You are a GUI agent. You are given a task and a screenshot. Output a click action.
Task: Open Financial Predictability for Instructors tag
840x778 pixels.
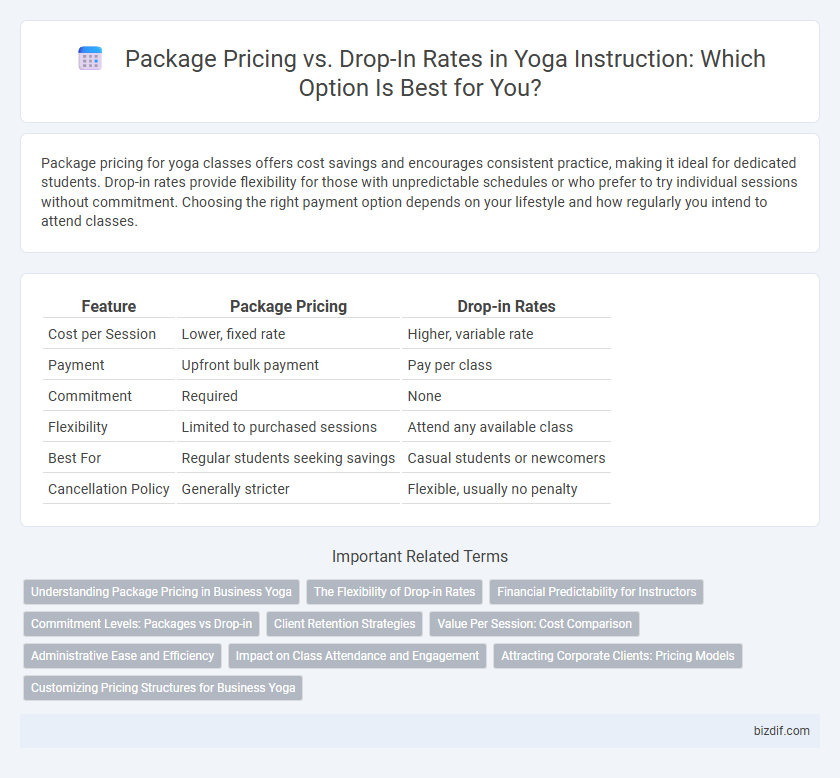pos(596,592)
